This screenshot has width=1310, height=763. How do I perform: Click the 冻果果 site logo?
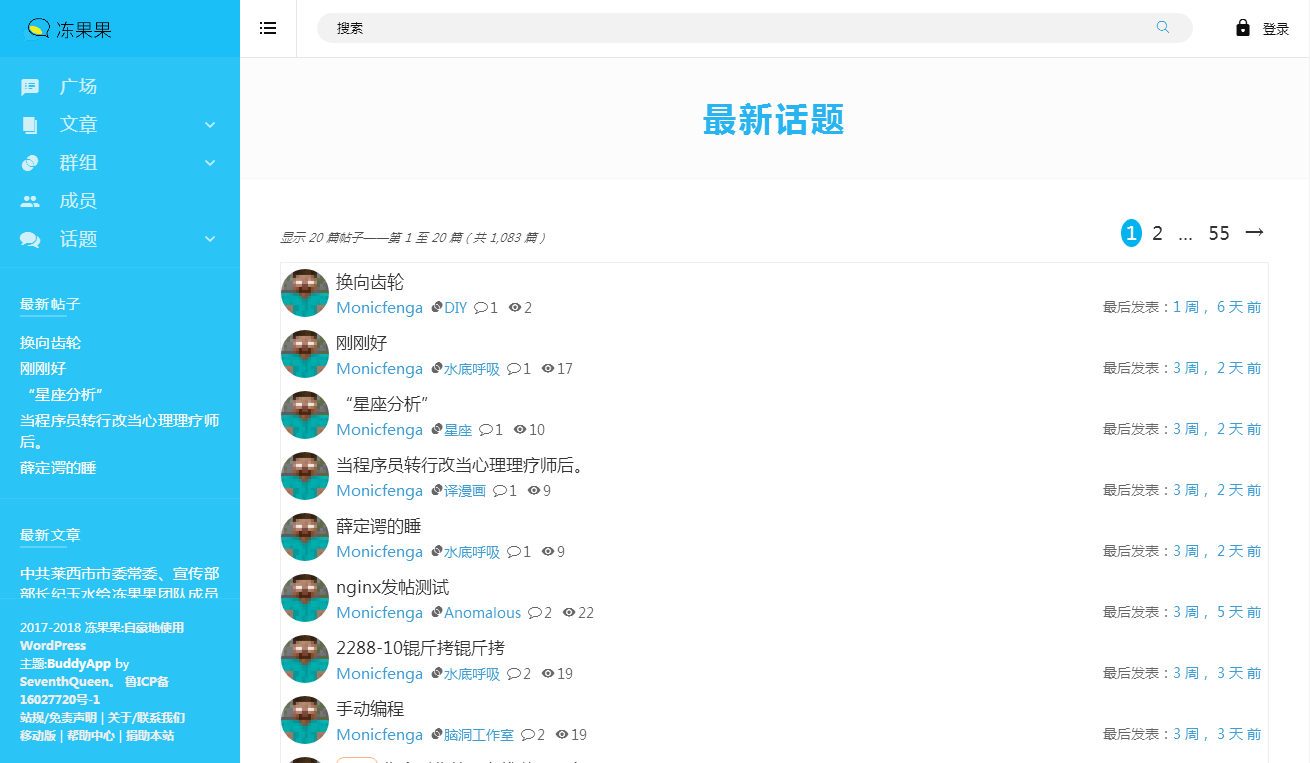click(x=68, y=29)
